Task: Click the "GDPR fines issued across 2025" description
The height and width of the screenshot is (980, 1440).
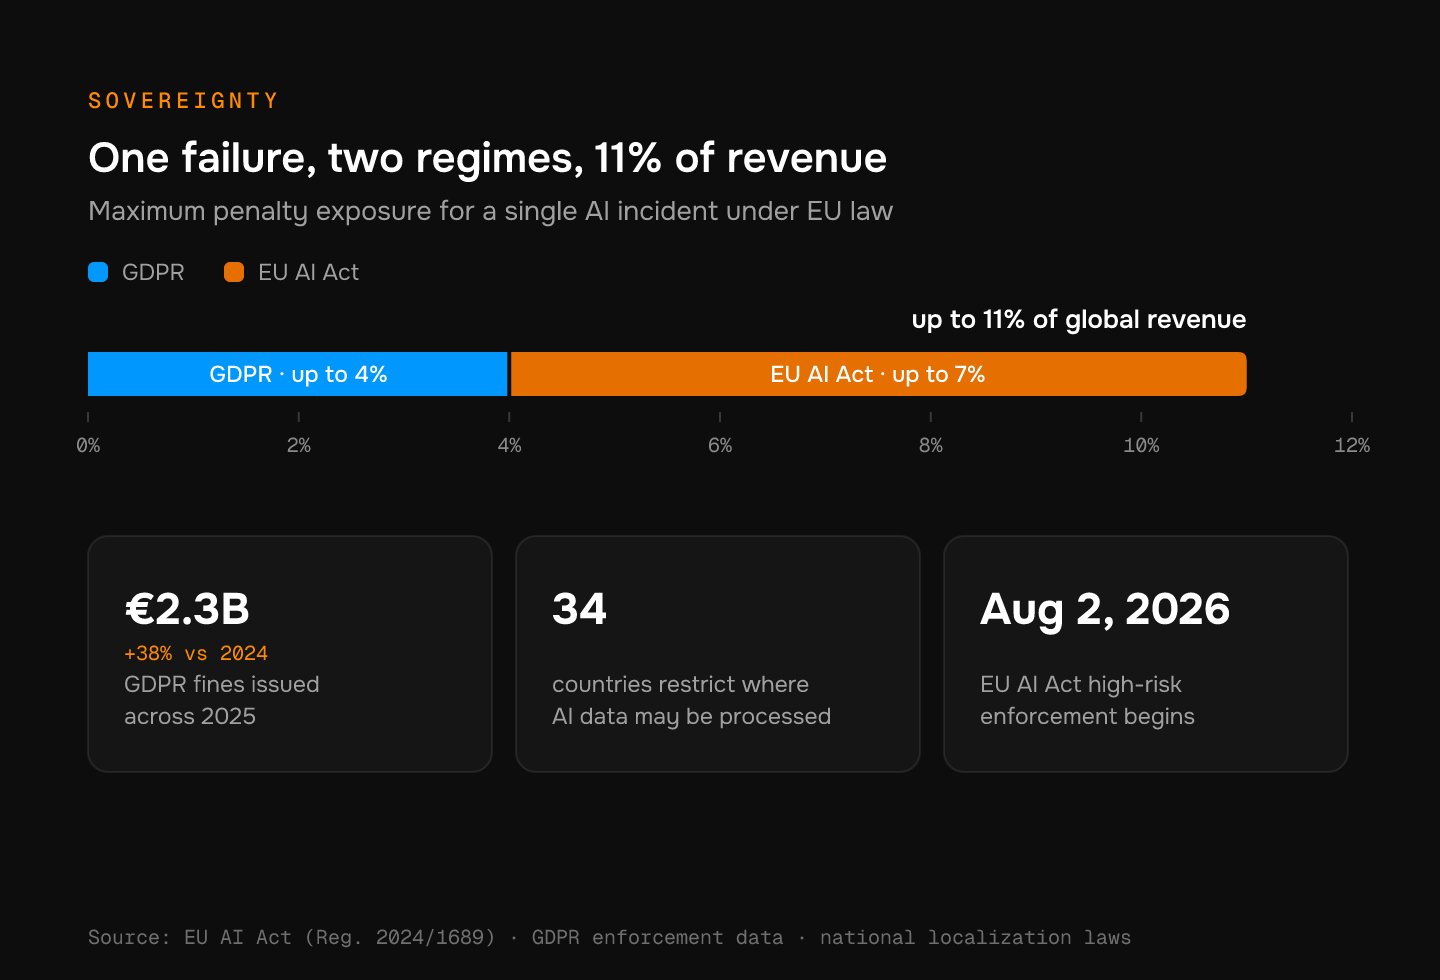Action: [222, 700]
